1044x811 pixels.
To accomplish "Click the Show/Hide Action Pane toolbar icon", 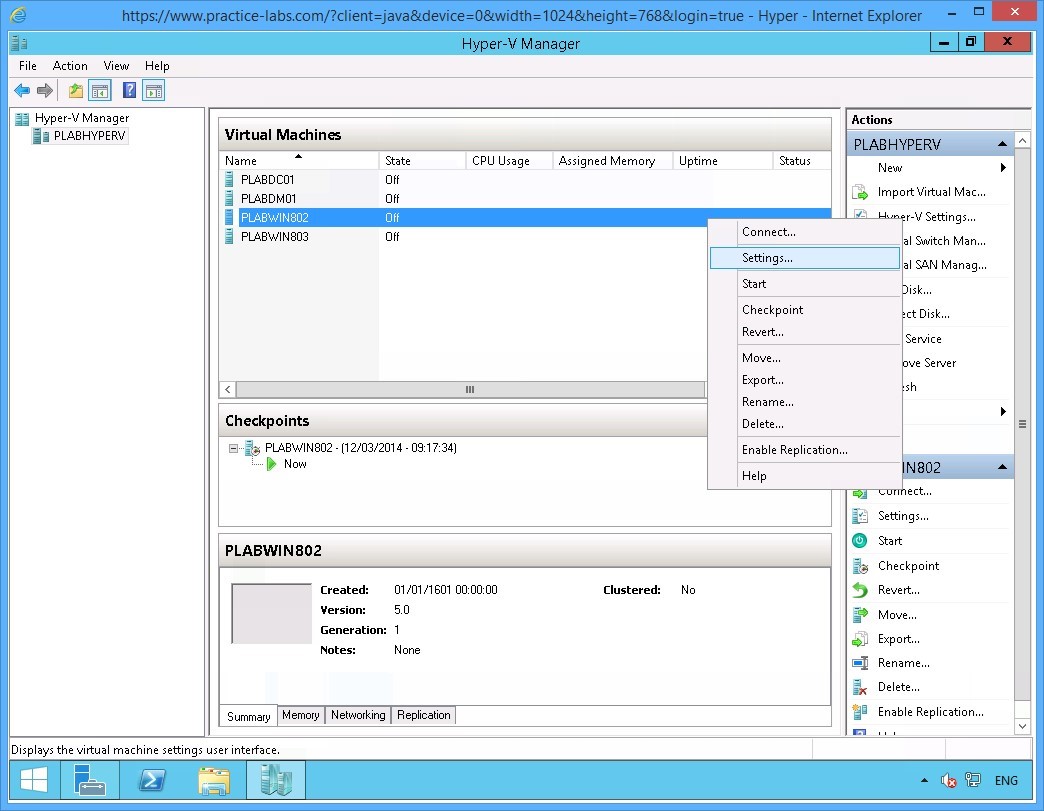I will click(153, 90).
